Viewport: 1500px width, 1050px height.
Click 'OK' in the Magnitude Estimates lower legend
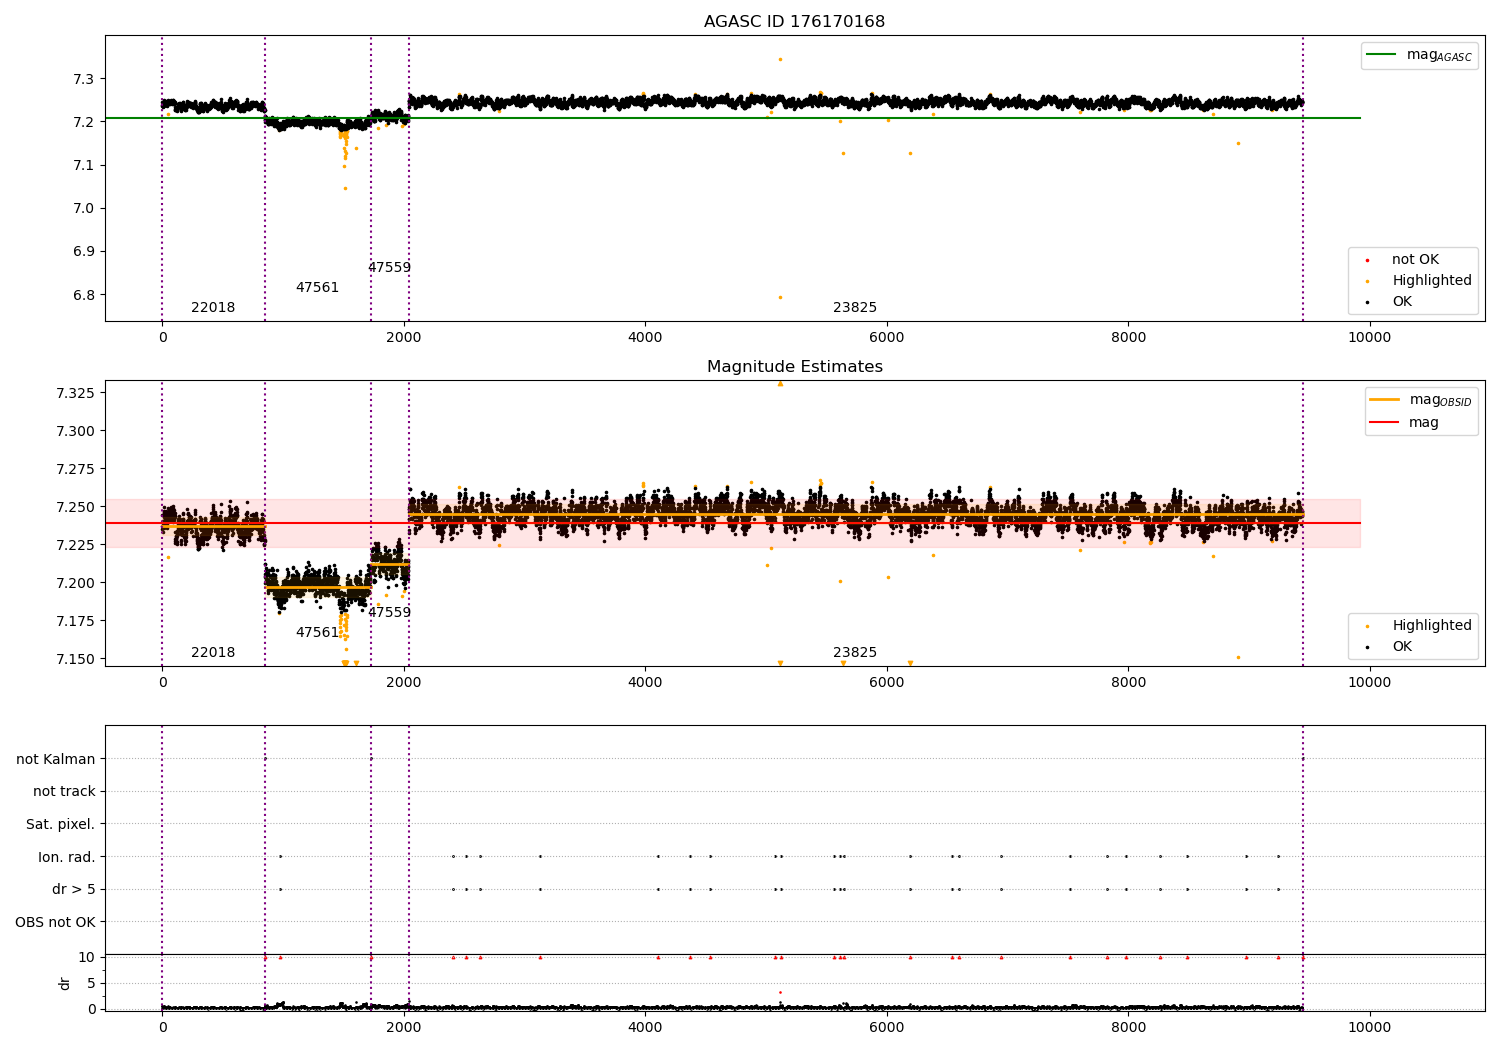click(1402, 646)
